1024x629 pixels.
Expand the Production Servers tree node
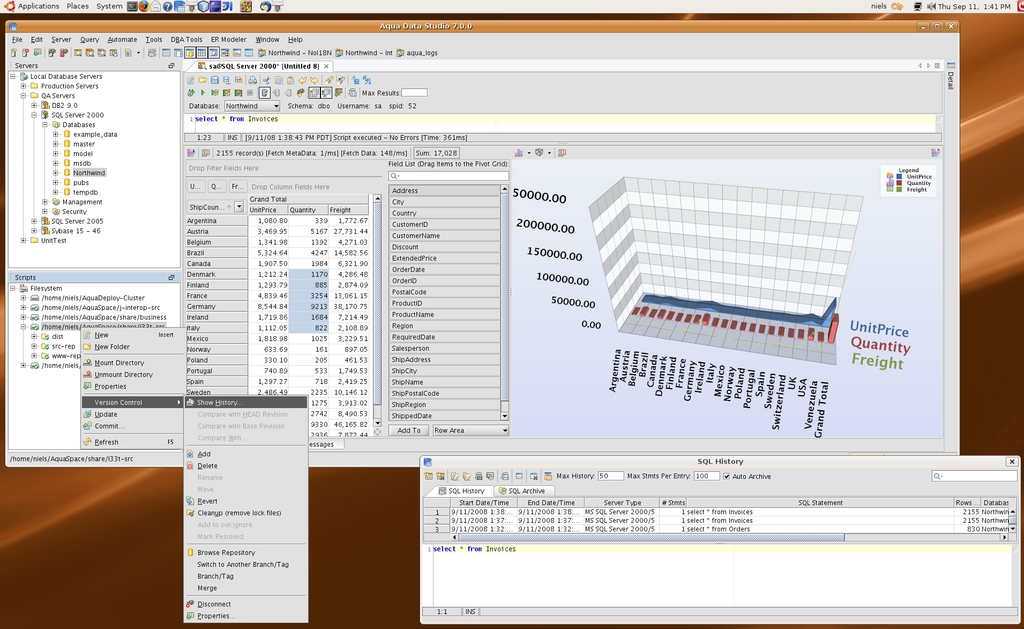[x=22, y=86]
